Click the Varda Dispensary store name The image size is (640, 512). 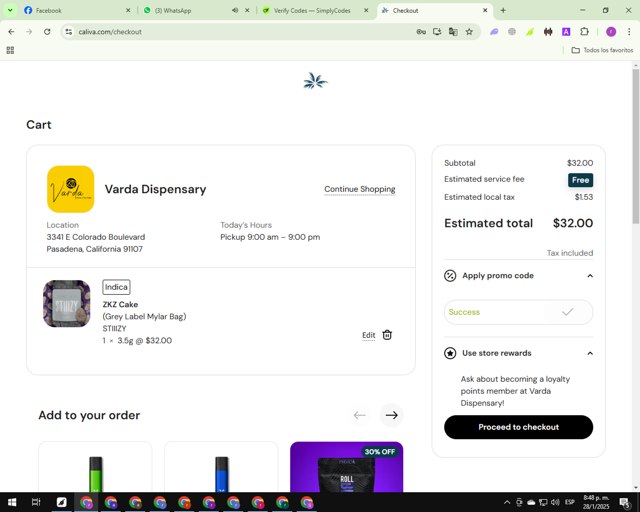pyautogui.click(x=156, y=189)
